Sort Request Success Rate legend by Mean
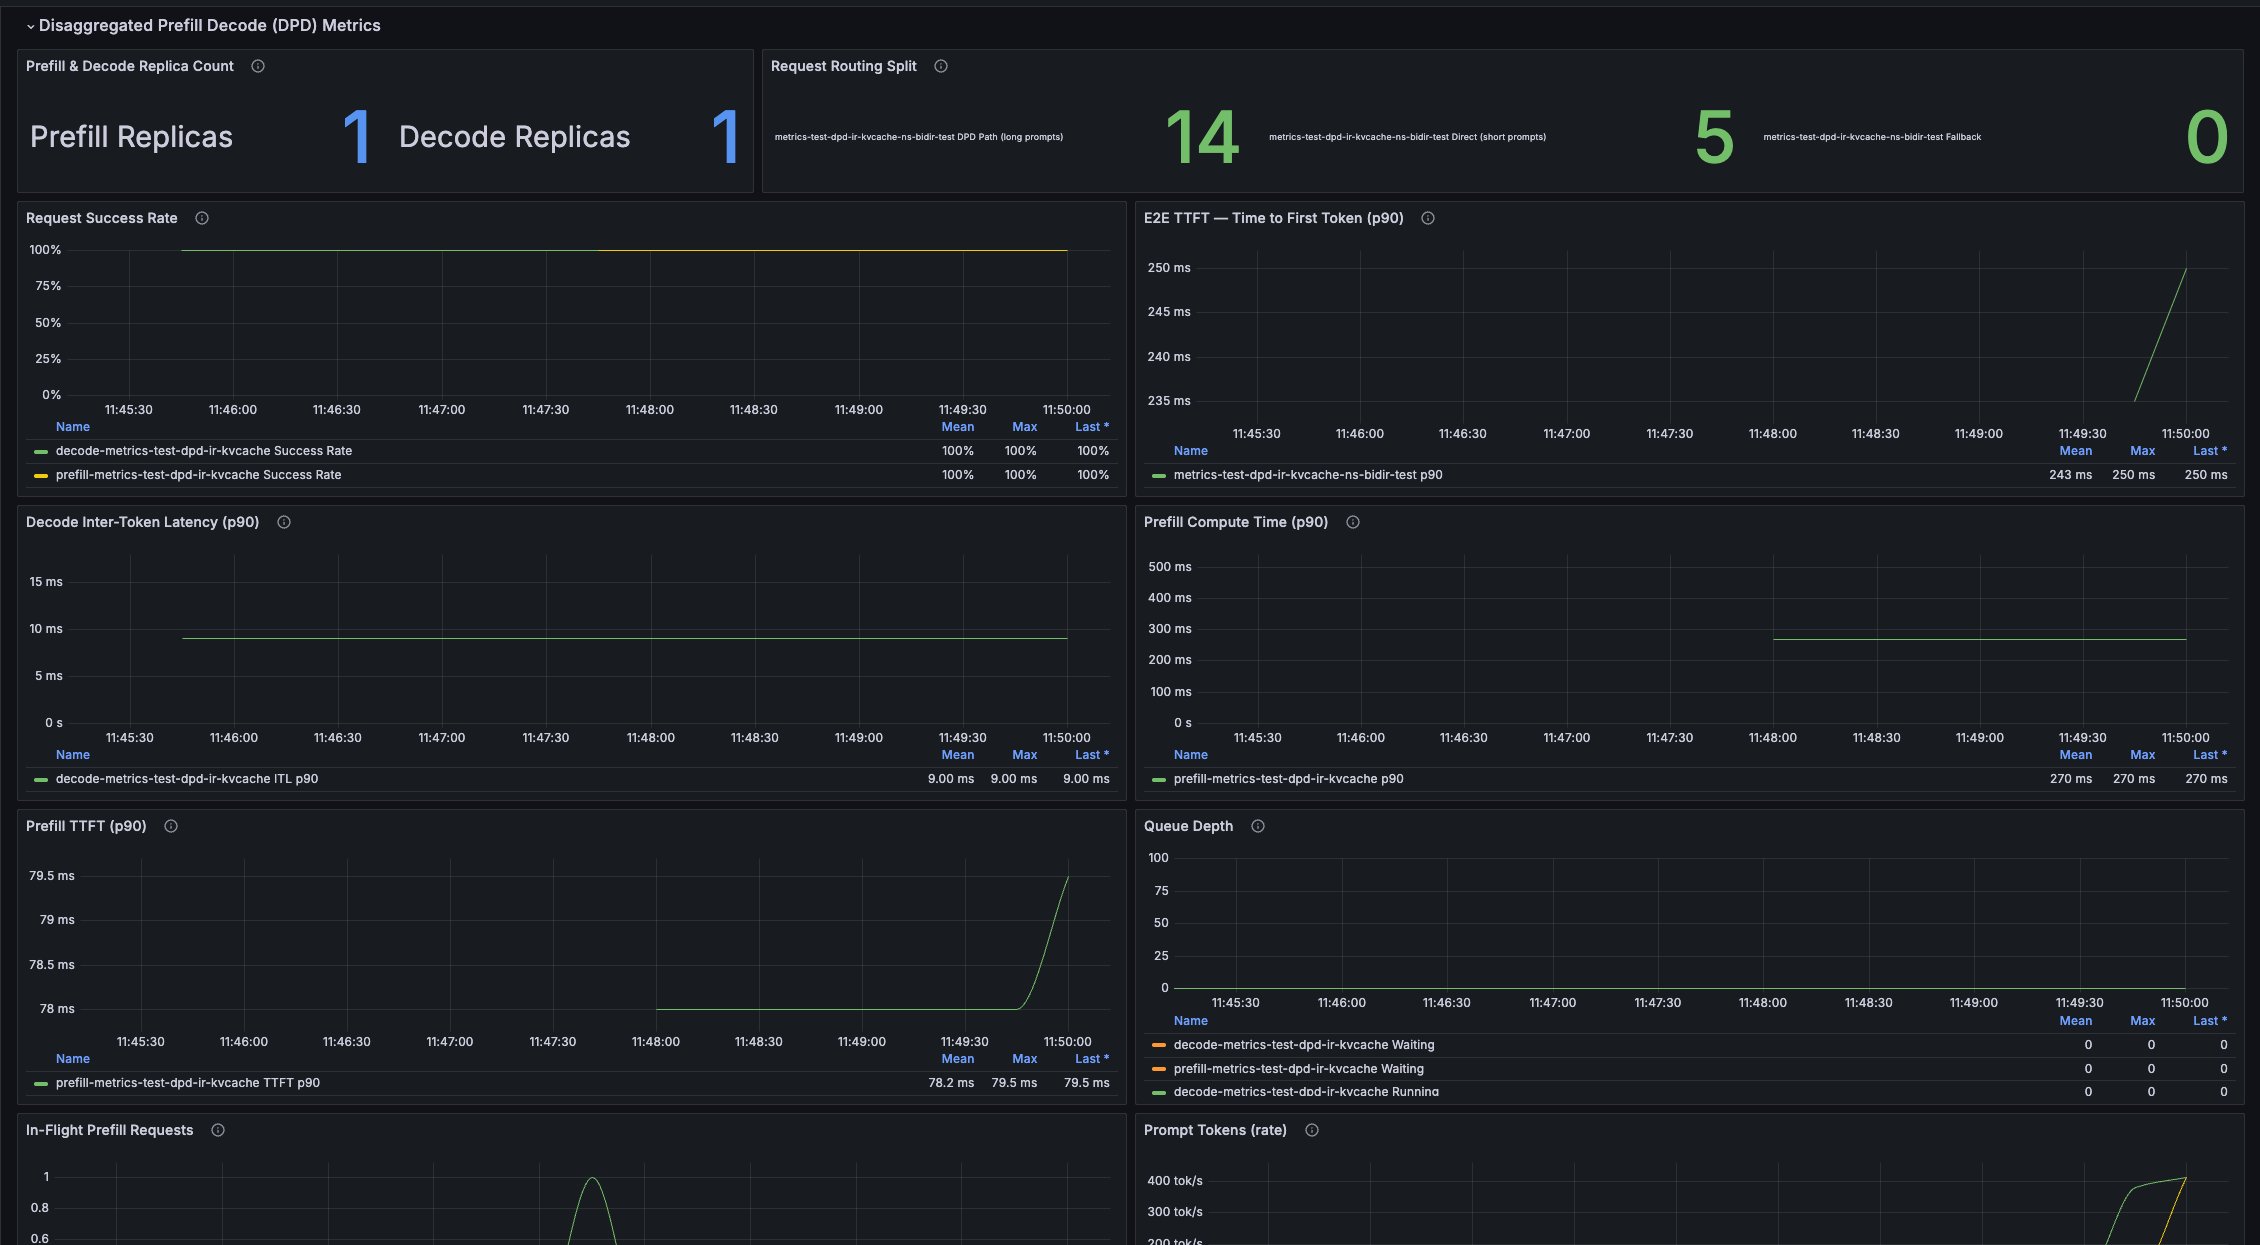Viewport: 2260px width, 1245px height. click(x=958, y=427)
